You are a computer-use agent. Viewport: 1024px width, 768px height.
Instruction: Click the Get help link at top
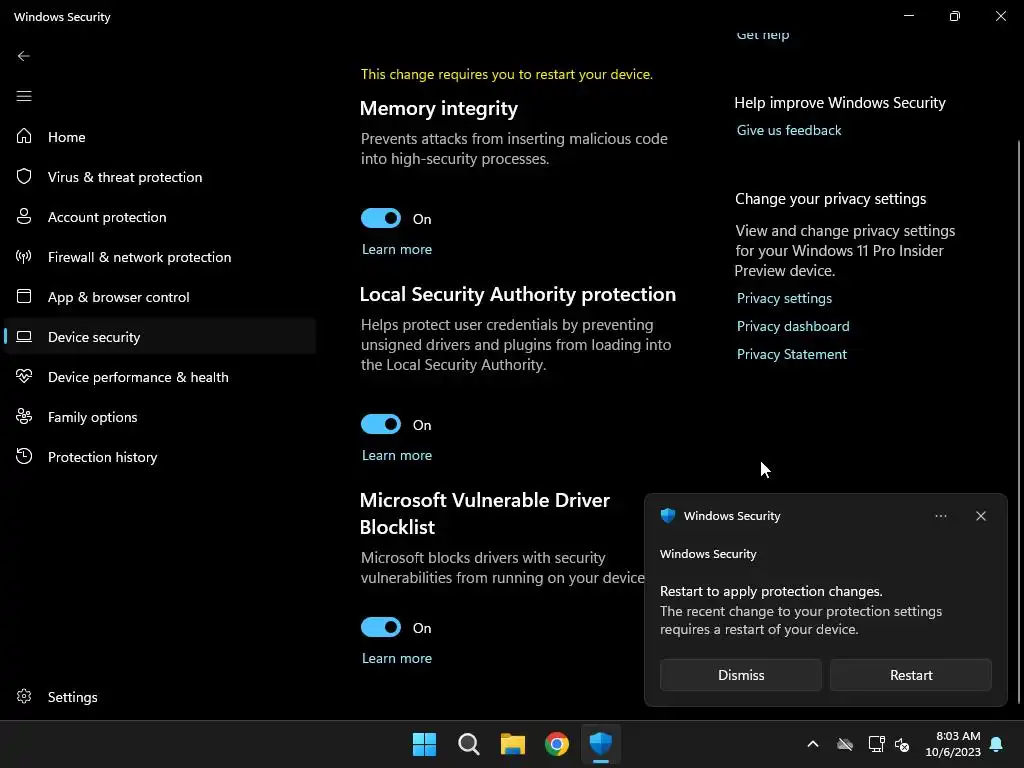[763, 35]
